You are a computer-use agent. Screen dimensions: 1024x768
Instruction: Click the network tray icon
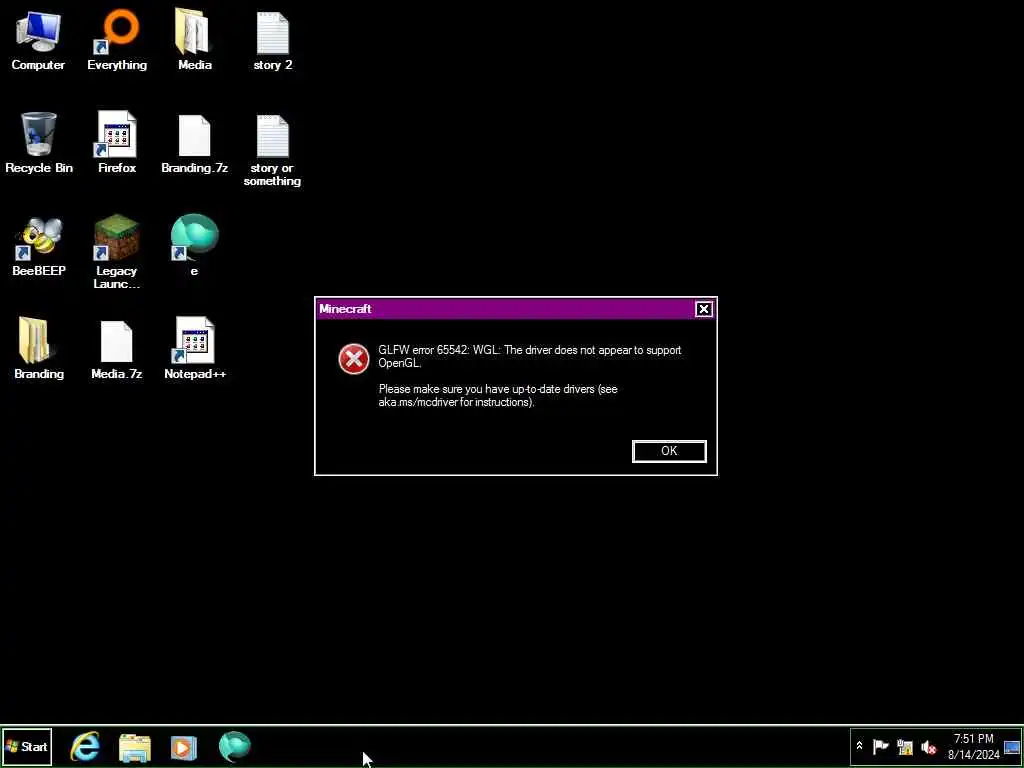904,746
